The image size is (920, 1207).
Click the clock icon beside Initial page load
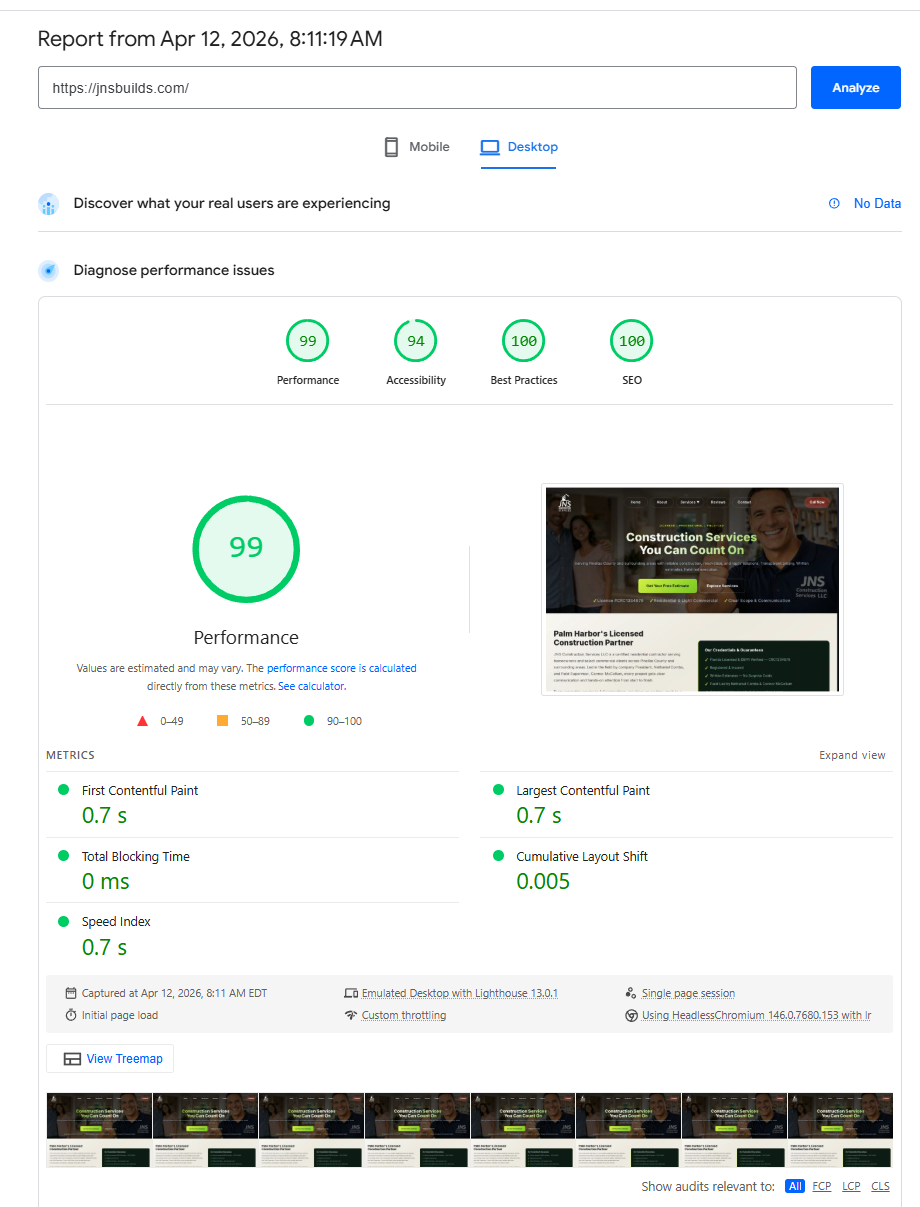pos(70,1015)
